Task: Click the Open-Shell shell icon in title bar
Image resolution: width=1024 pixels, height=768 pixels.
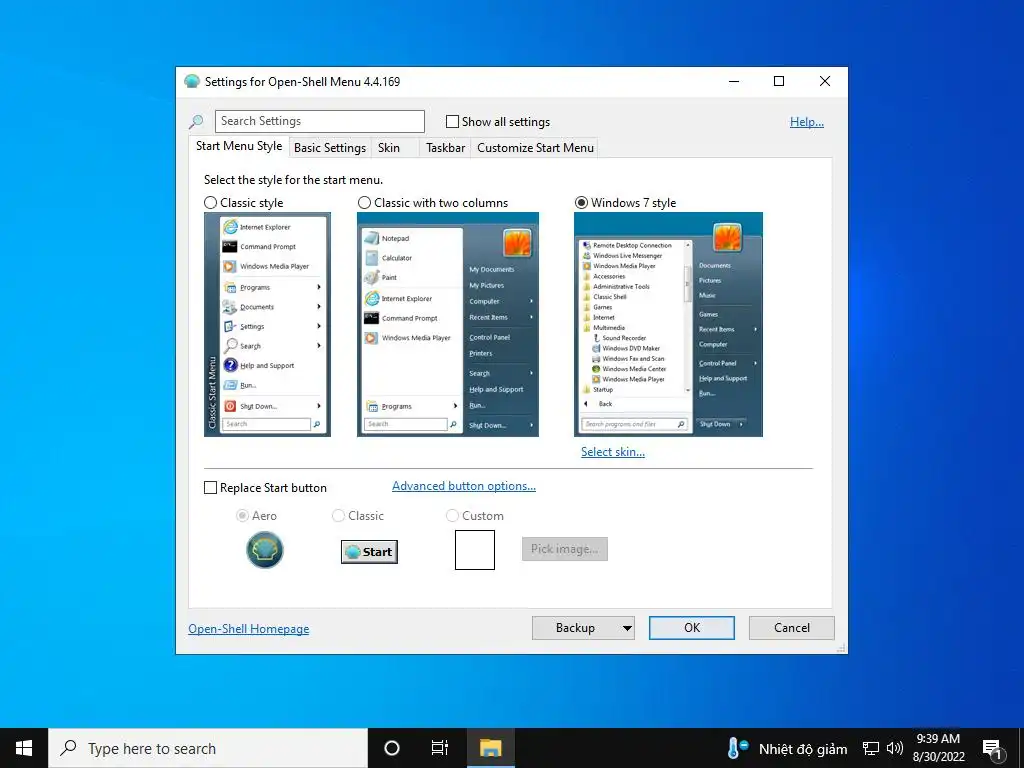Action: [x=192, y=82]
